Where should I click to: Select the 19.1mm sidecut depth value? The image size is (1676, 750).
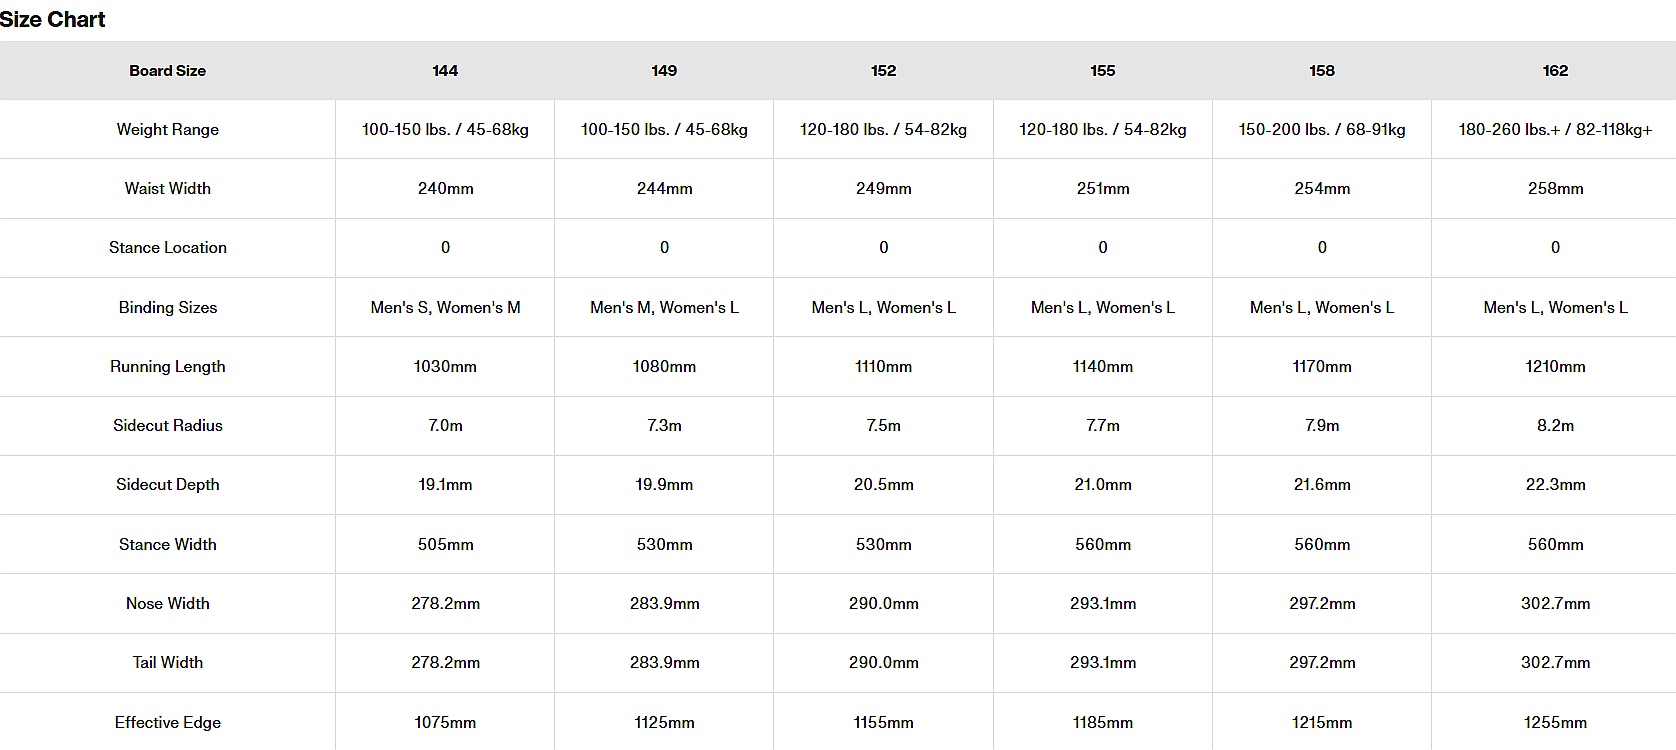coord(445,484)
